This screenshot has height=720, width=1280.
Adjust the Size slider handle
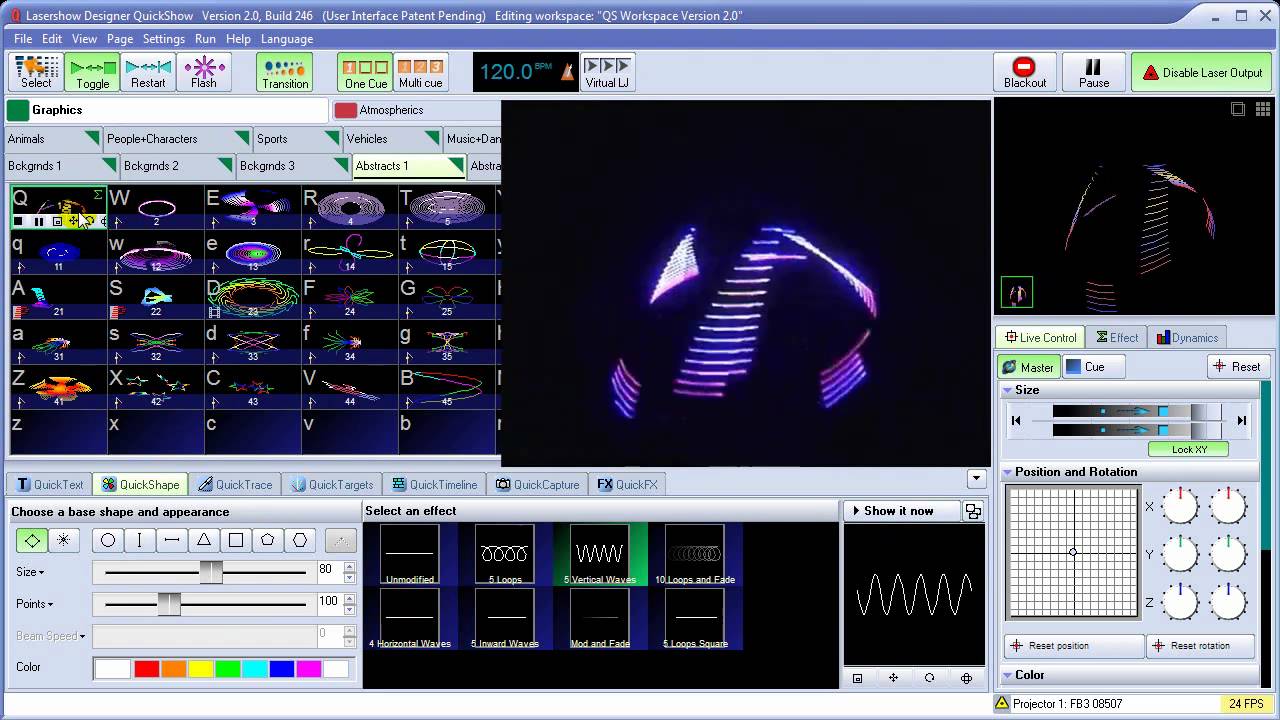point(211,572)
